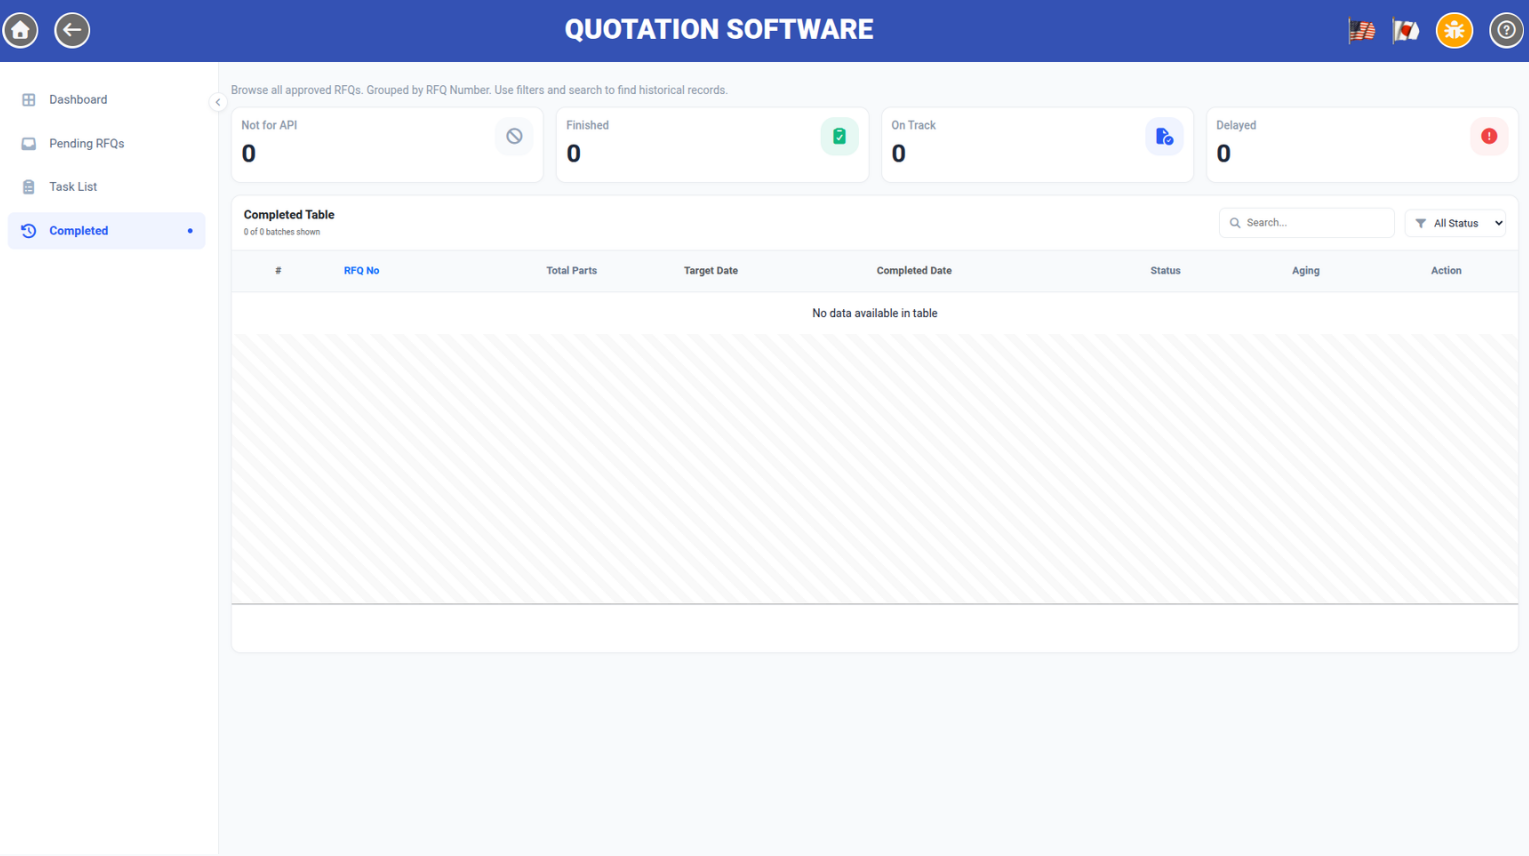Image resolution: width=1529 pixels, height=856 pixels.
Task: Sort by RFQ No column header
Action: point(361,271)
